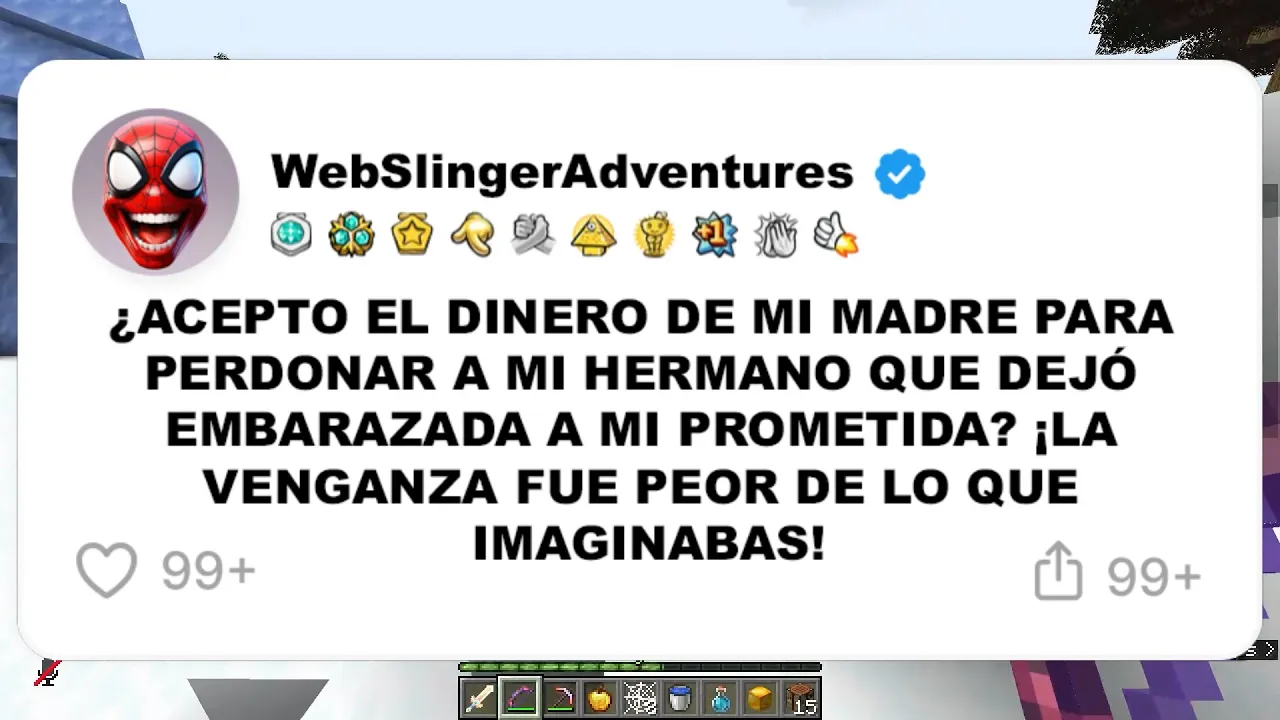Tap the share arrow icon
Viewport: 1280px width, 720px height.
[1058, 571]
